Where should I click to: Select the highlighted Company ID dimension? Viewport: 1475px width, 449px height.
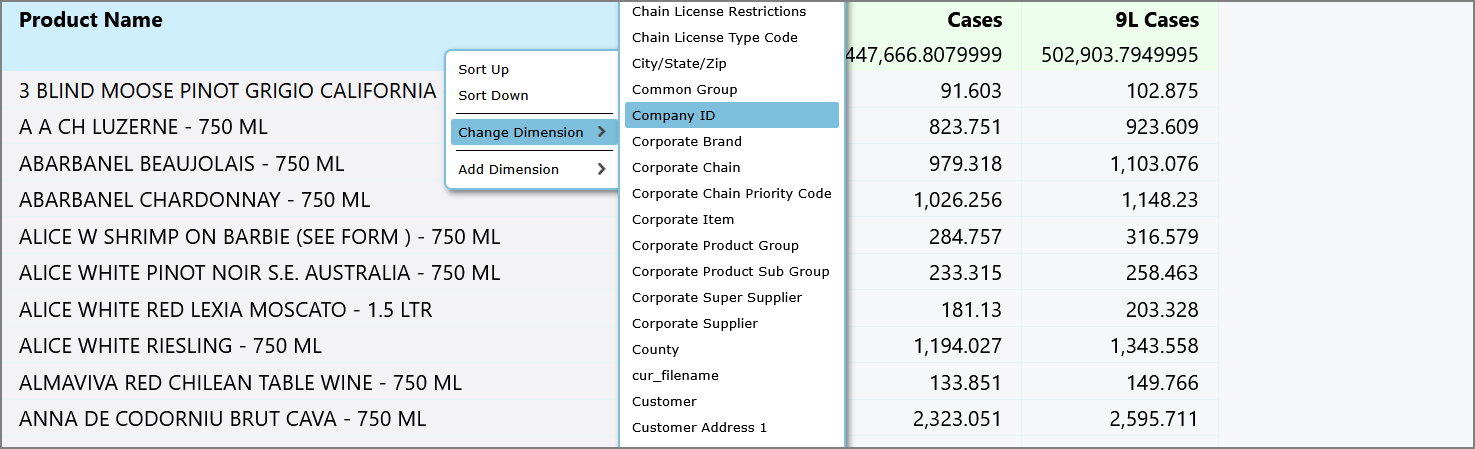click(732, 115)
